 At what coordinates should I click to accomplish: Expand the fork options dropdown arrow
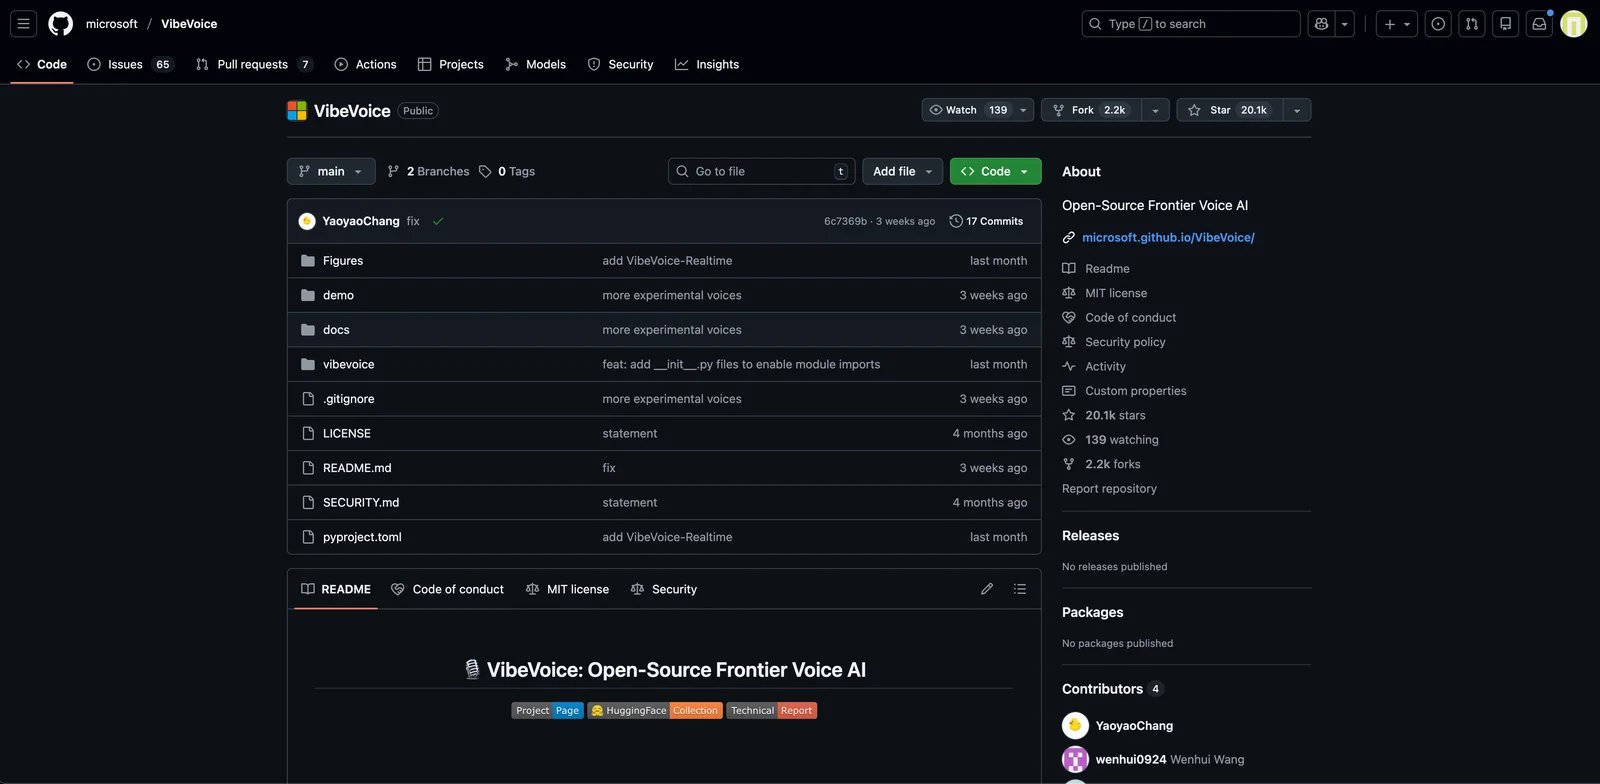click(x=1155, y=110)
